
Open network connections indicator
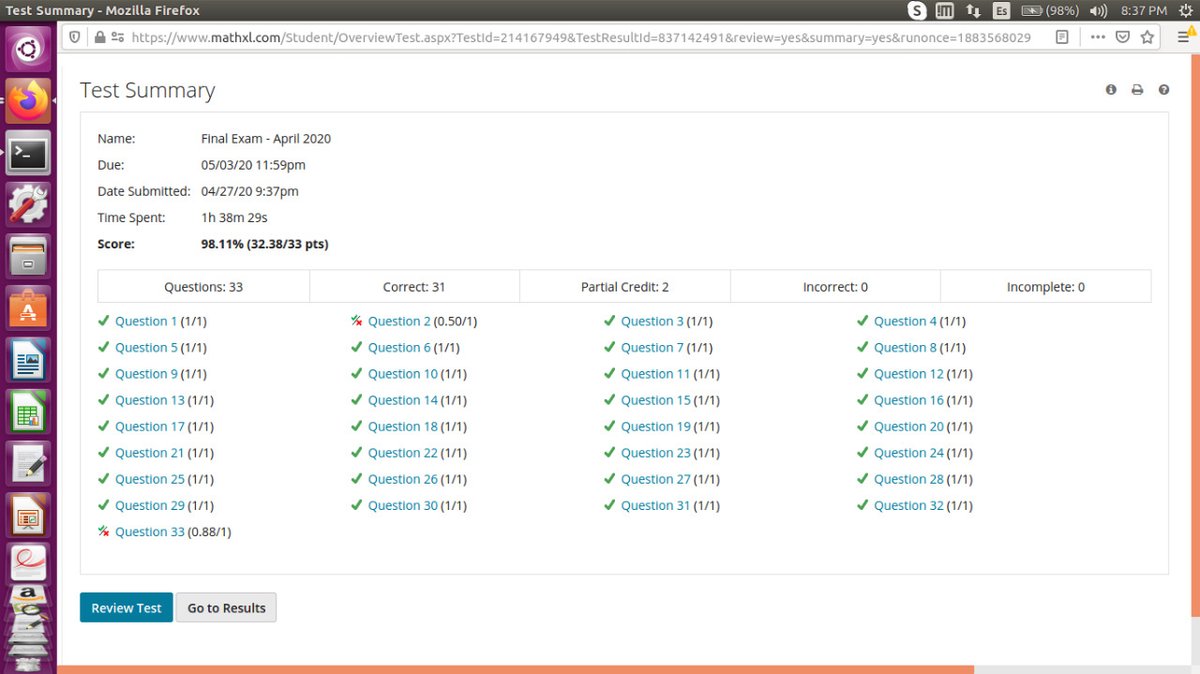pos(973,11)
